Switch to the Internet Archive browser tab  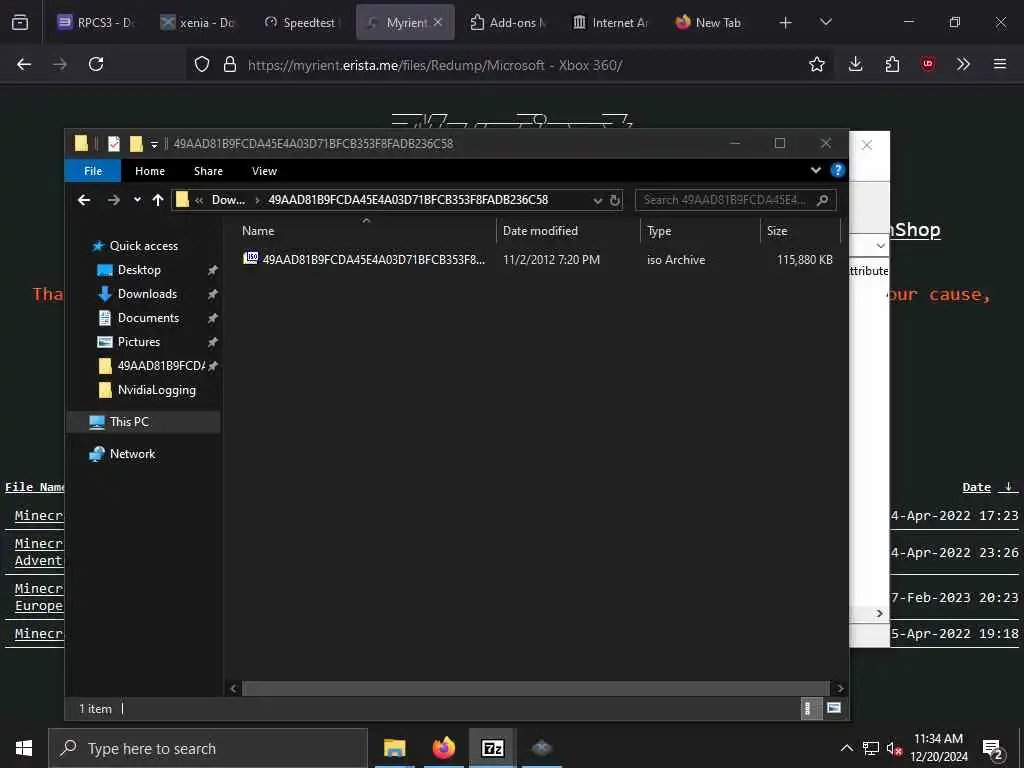(x=611, y=23)
